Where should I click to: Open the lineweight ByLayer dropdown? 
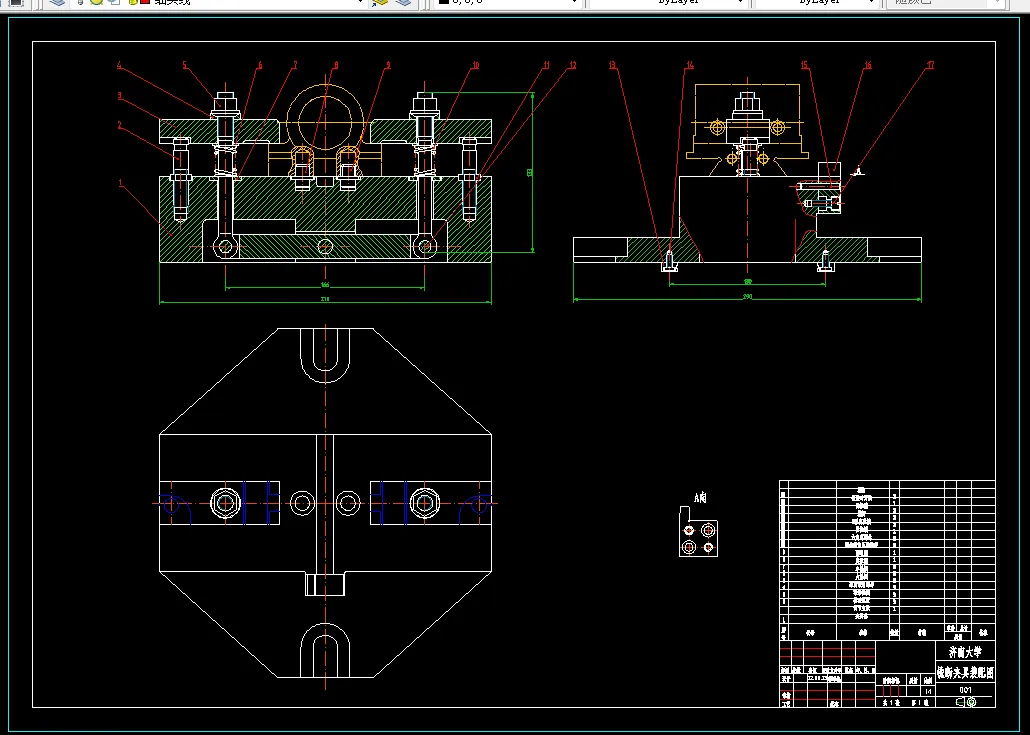pos(818,3)
